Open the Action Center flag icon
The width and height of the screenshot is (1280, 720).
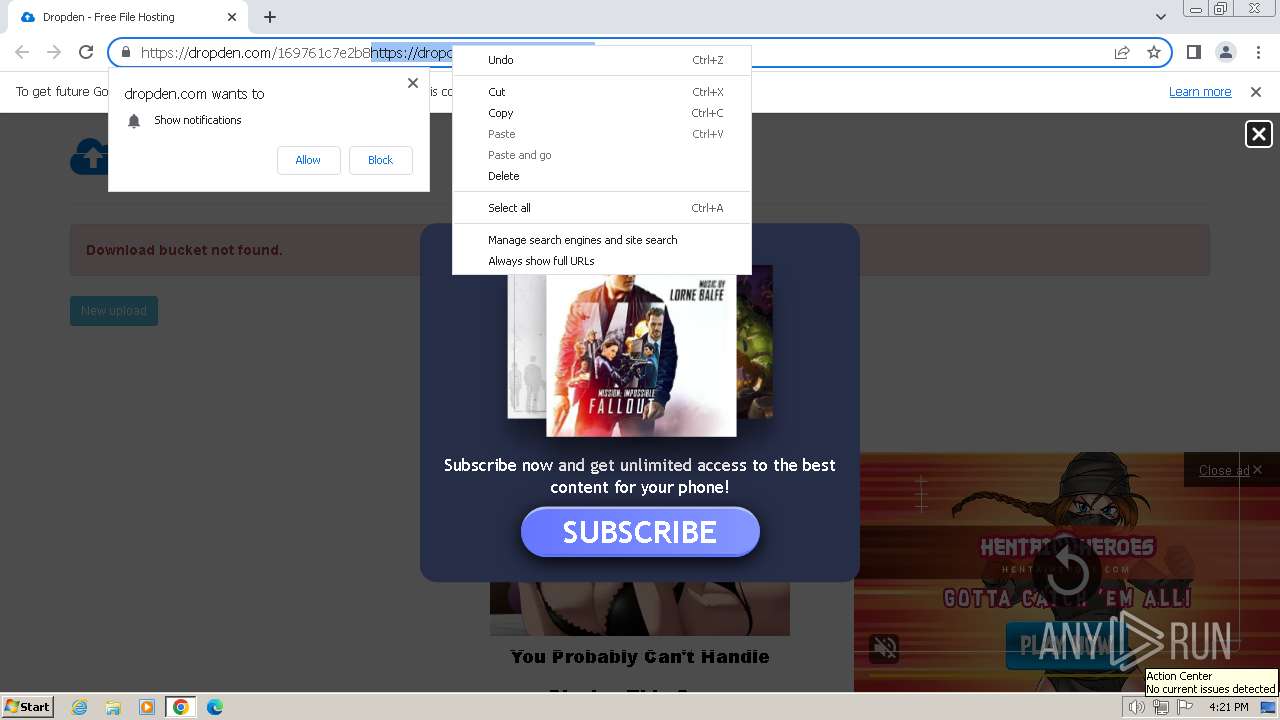point(1185,707)
